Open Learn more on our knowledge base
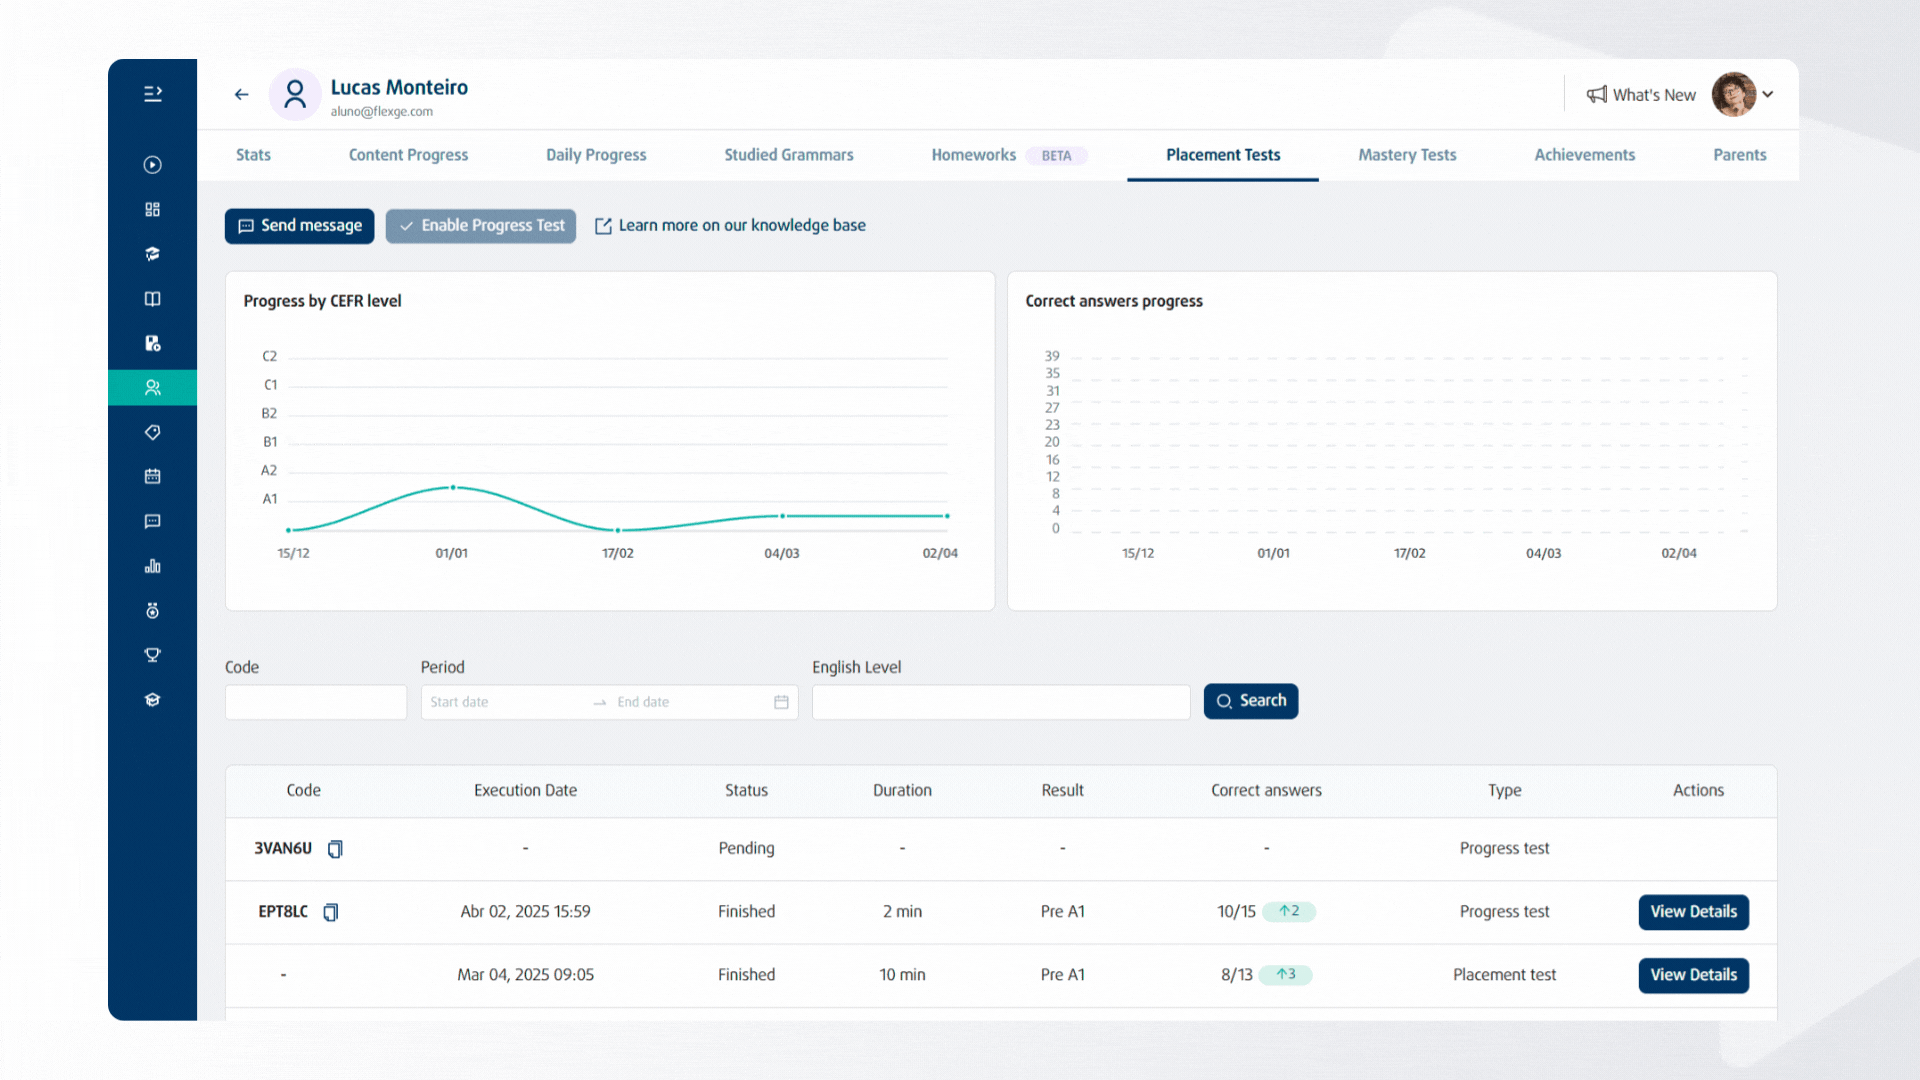This screenshot has height=1080, width=1920. (730, 226)
